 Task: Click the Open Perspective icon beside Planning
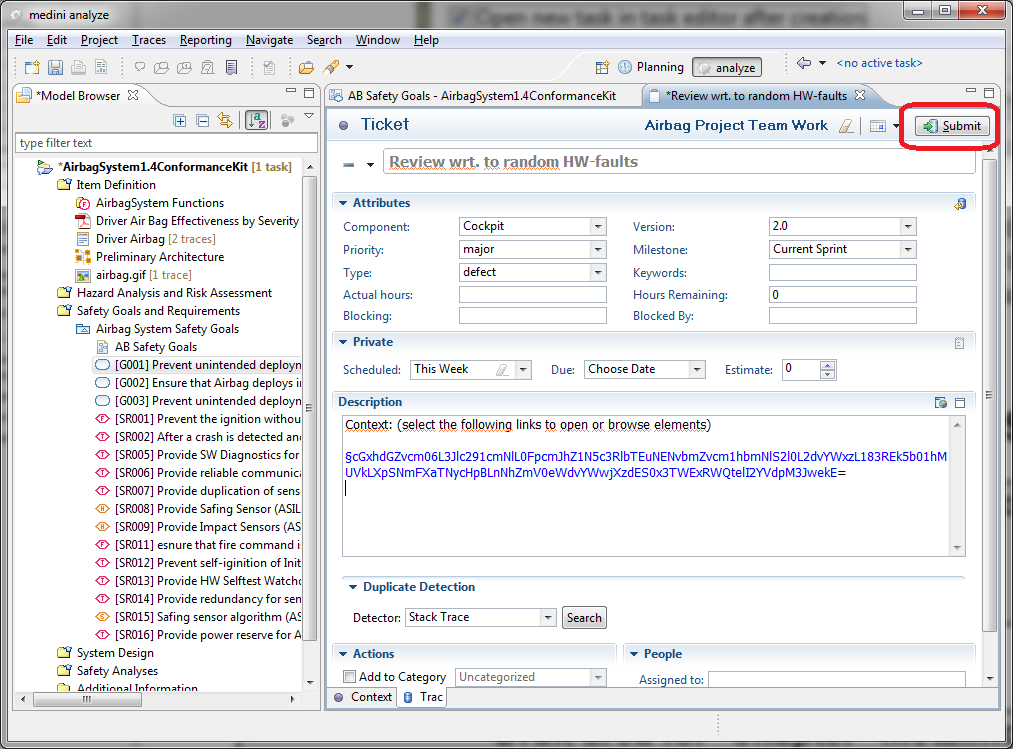coord(602,68)
